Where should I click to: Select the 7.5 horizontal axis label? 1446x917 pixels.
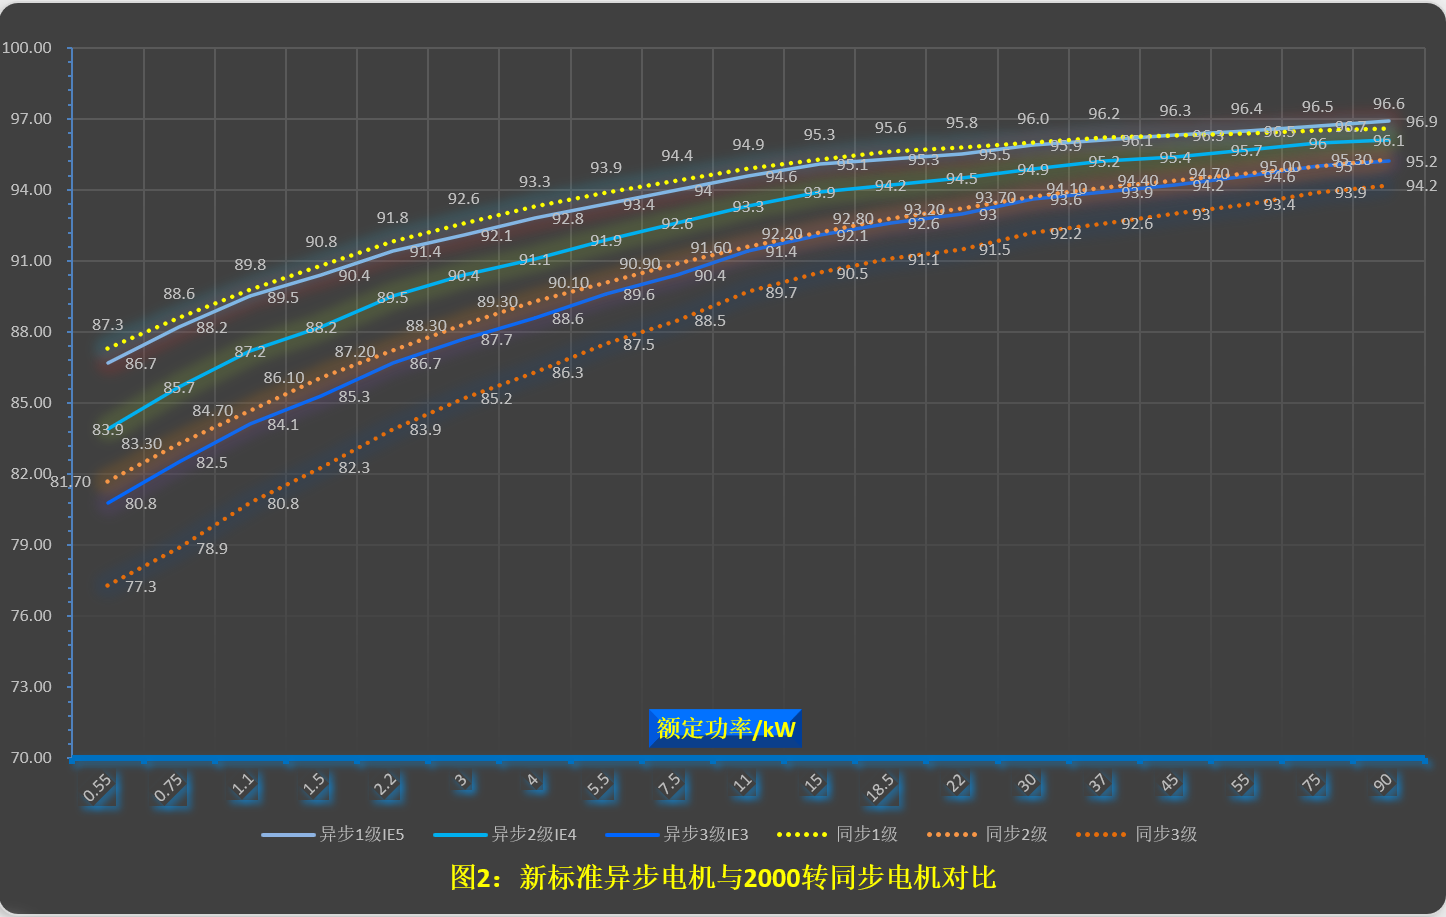tap(669, 785)
